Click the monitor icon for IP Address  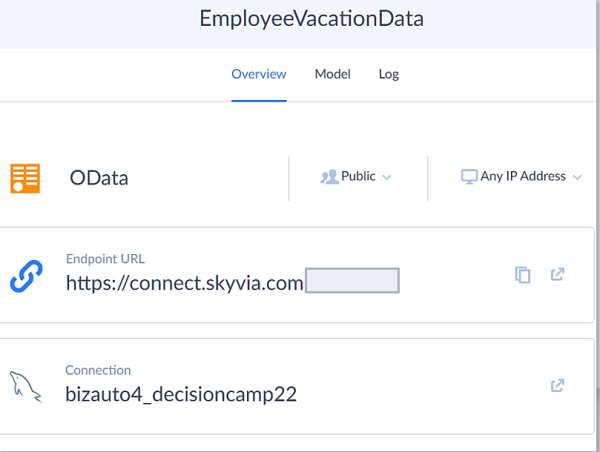[468, 177]
